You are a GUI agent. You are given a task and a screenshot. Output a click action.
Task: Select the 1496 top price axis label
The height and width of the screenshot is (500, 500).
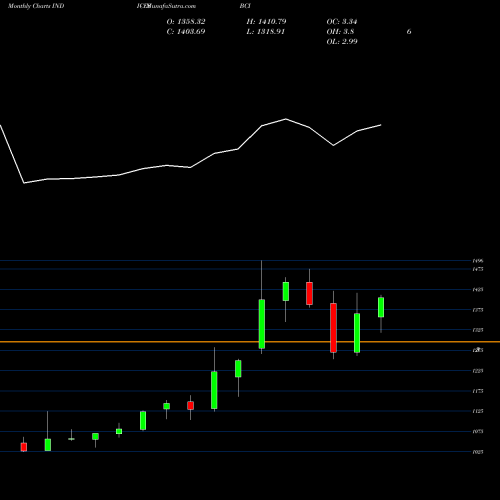(478, 261)
